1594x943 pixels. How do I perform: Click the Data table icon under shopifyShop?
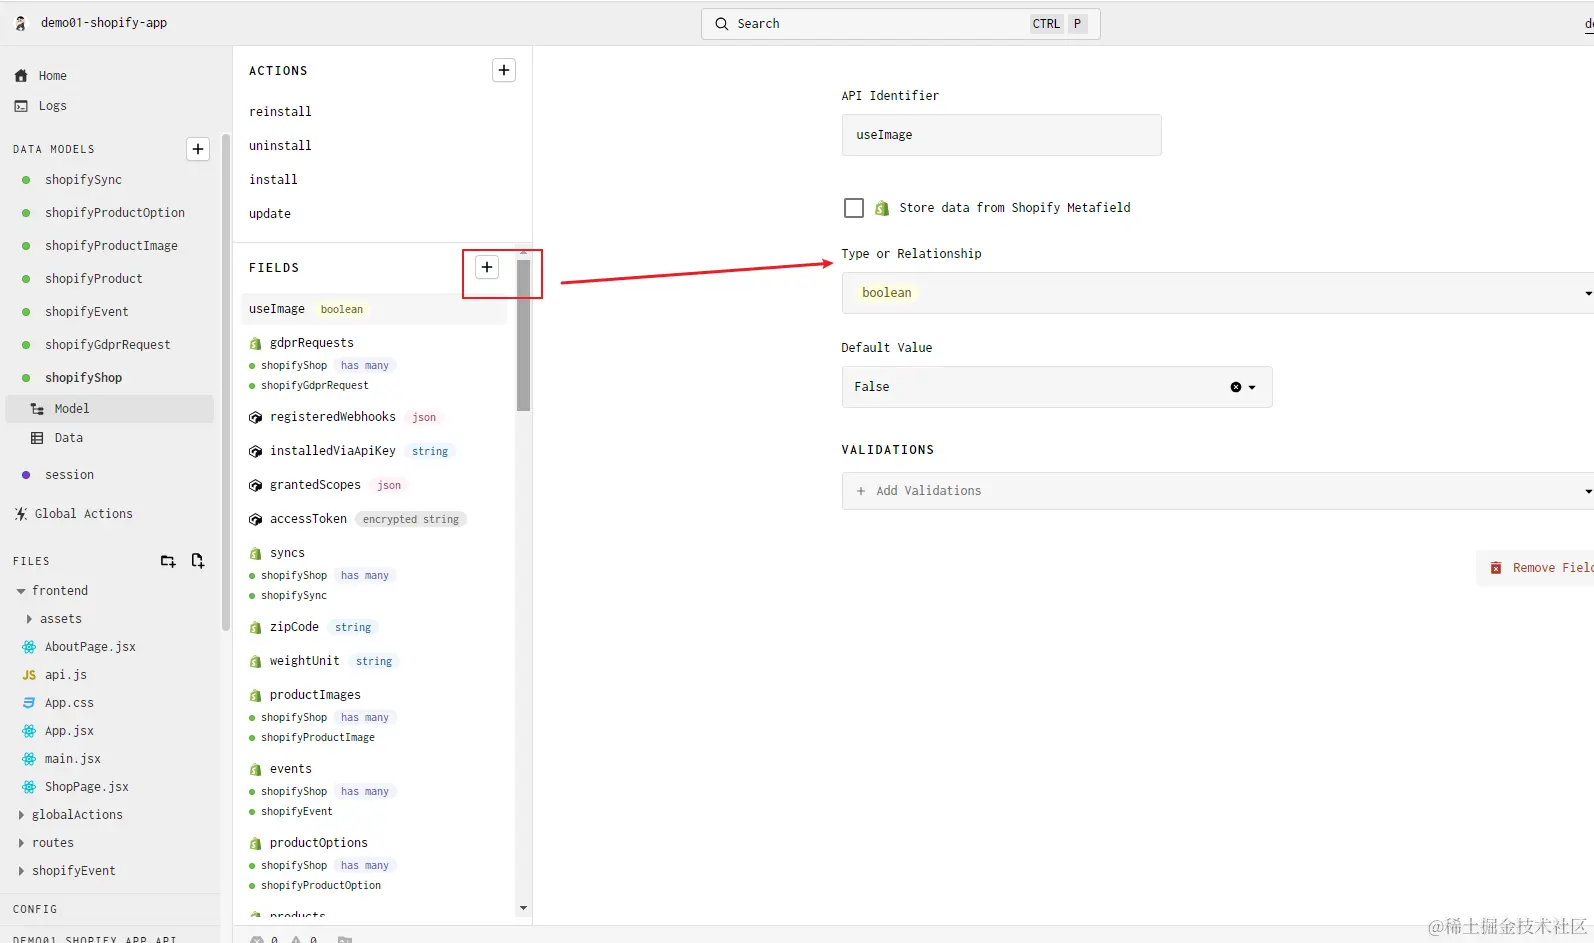pos(37,438)
